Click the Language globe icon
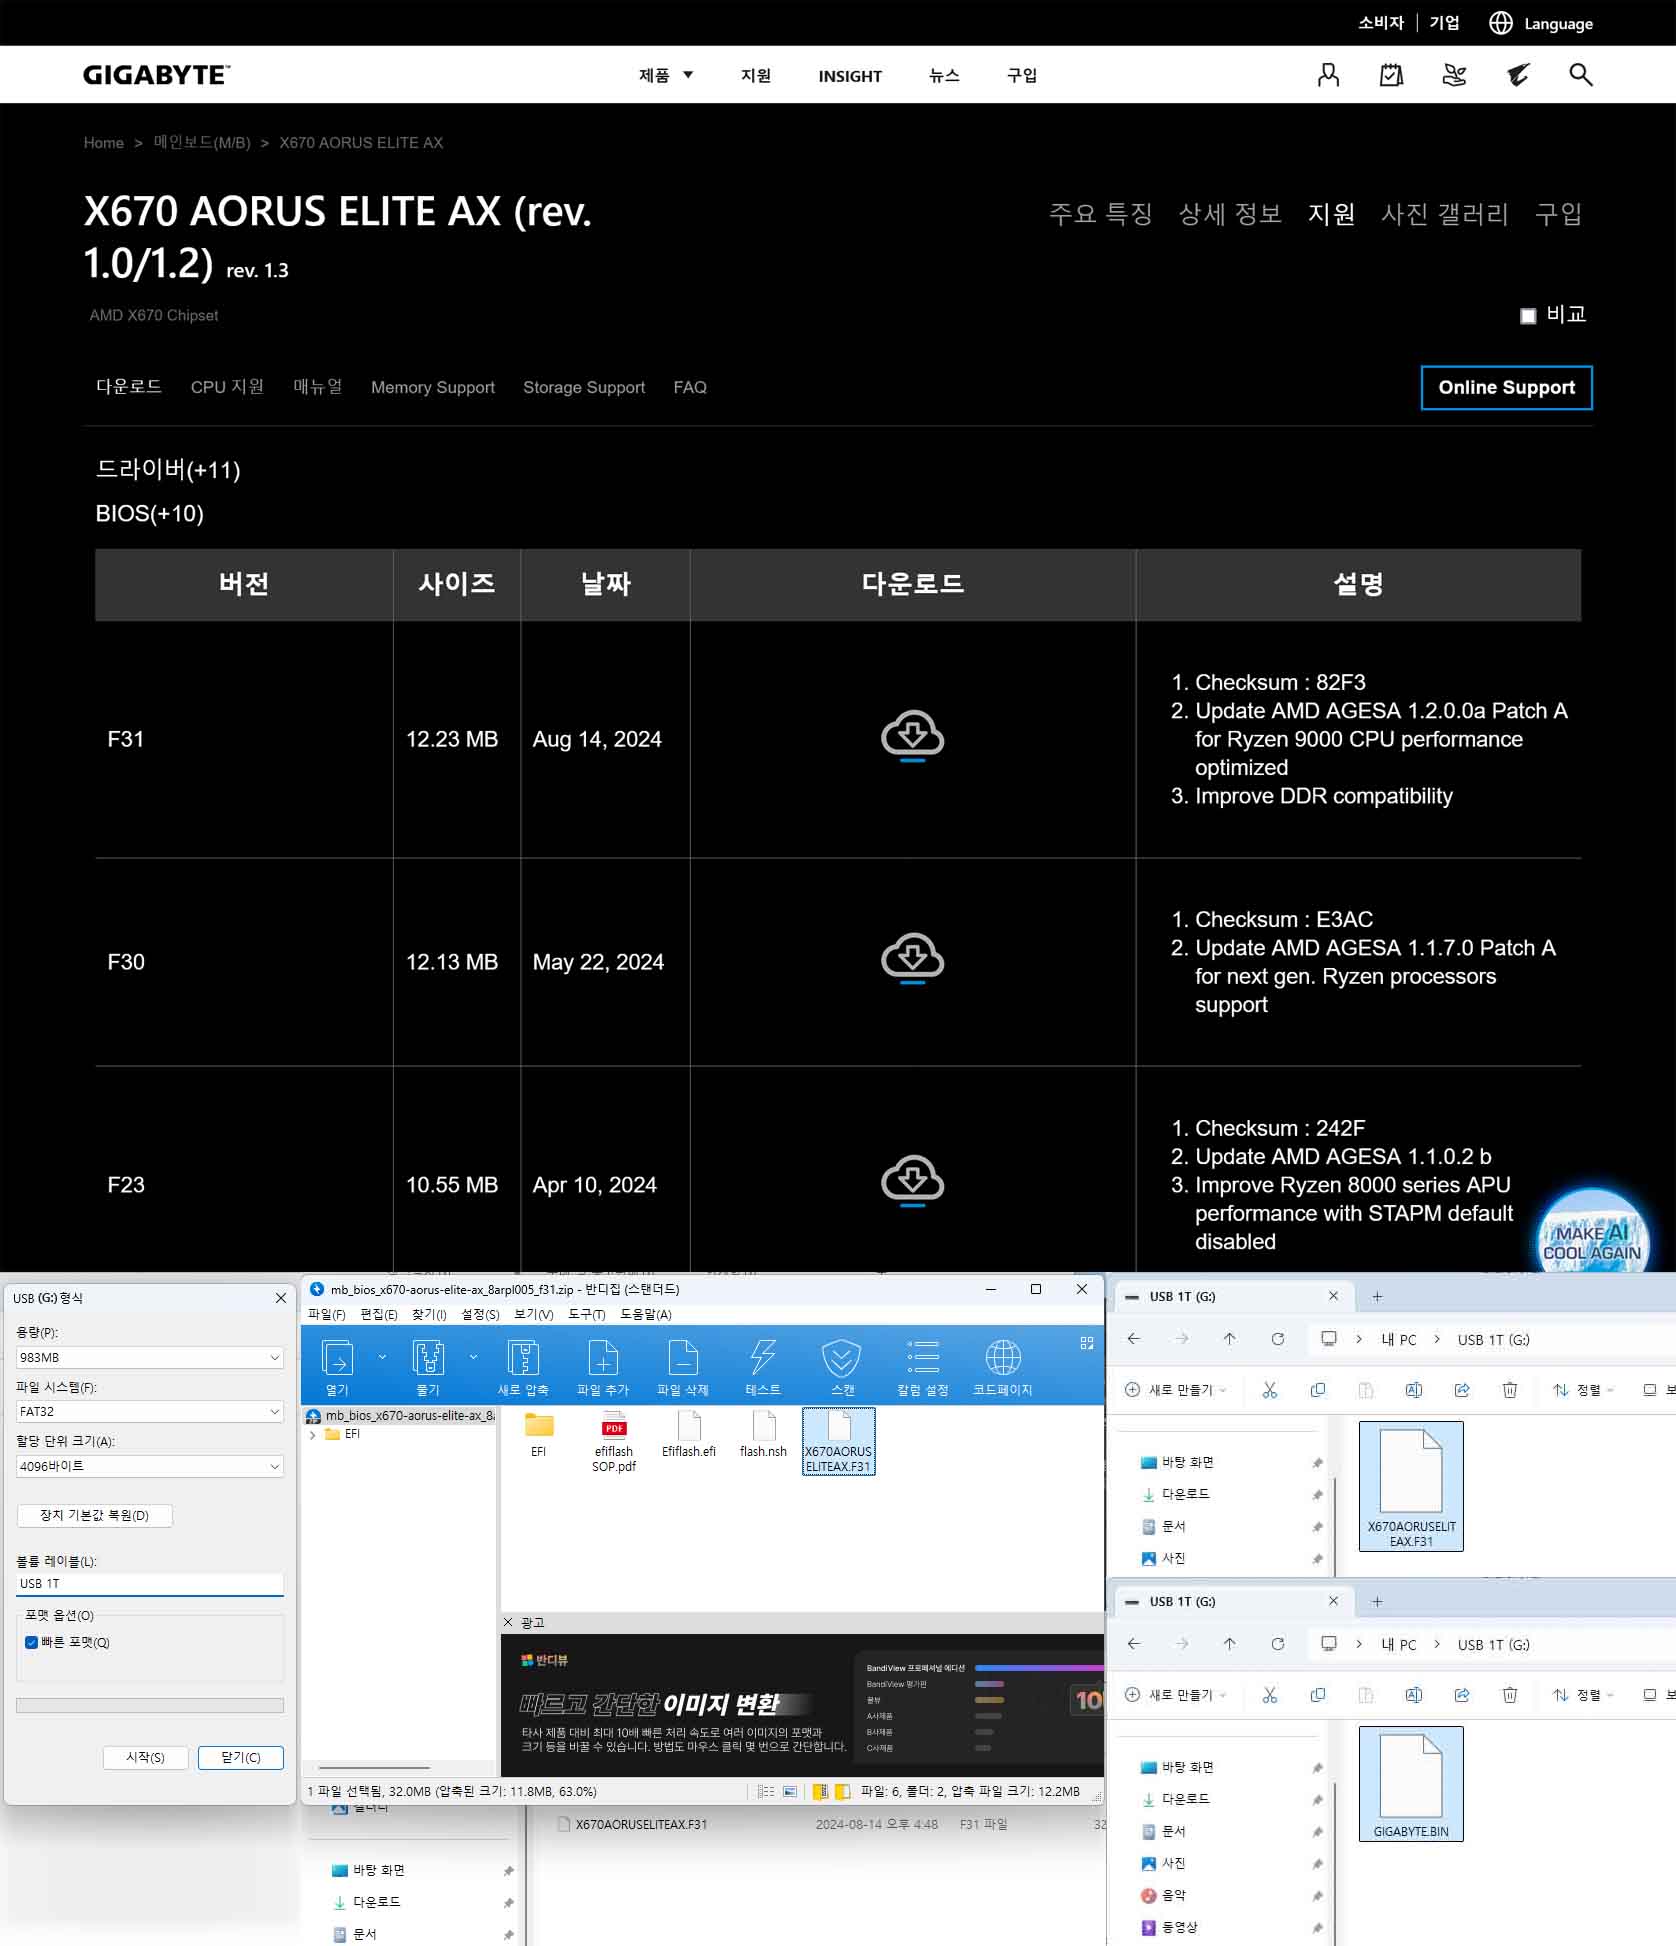Image resolution: width=1676 pixels, height=1946 pixels. [x=1500, y=23]
